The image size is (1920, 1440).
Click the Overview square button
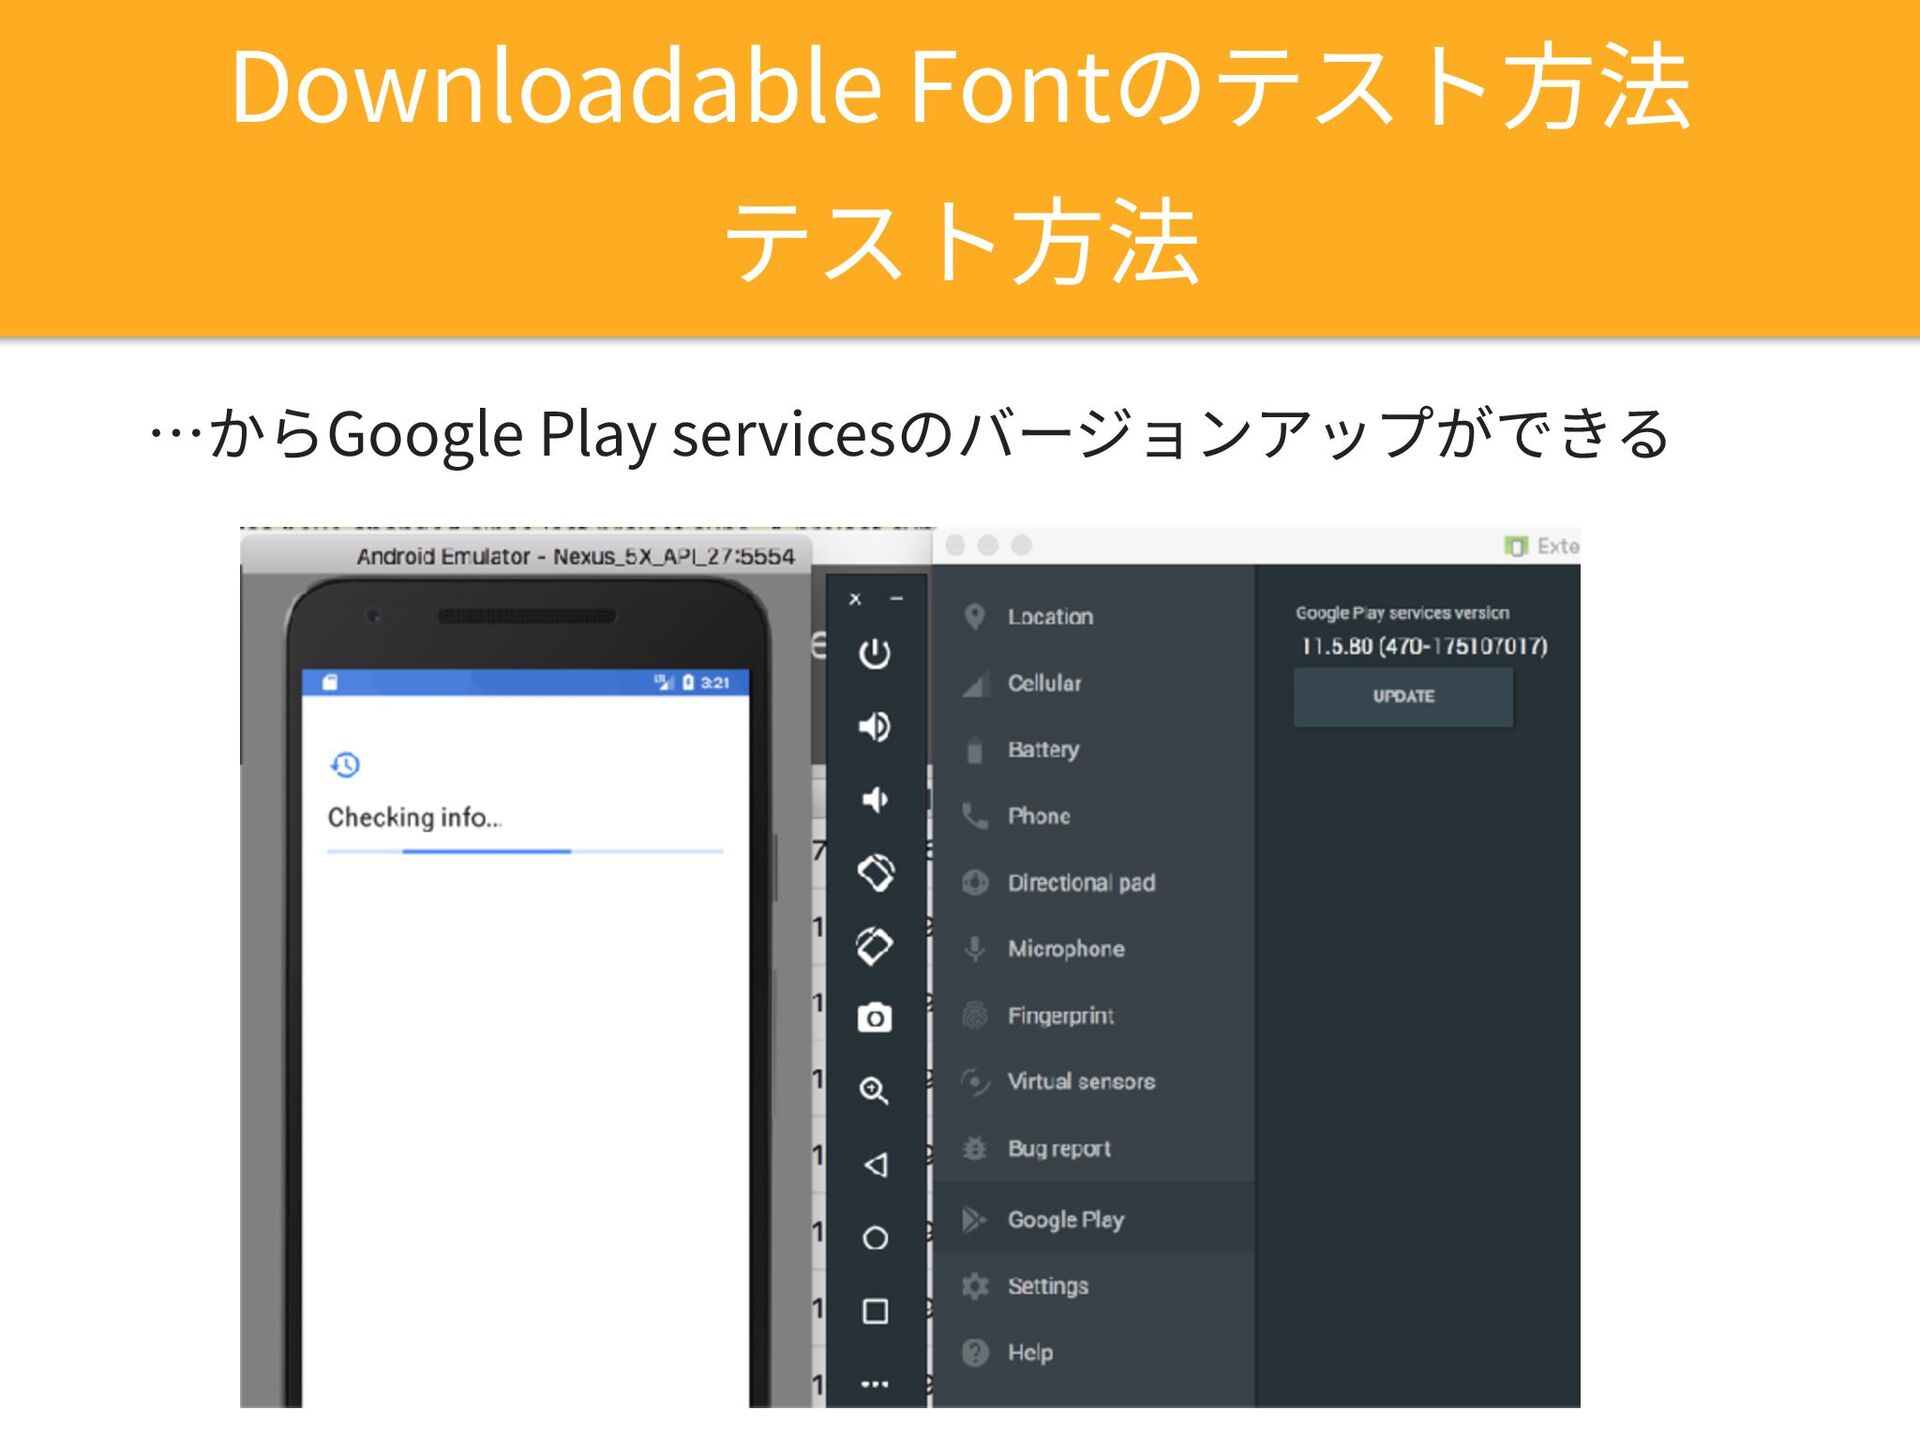875,1311
